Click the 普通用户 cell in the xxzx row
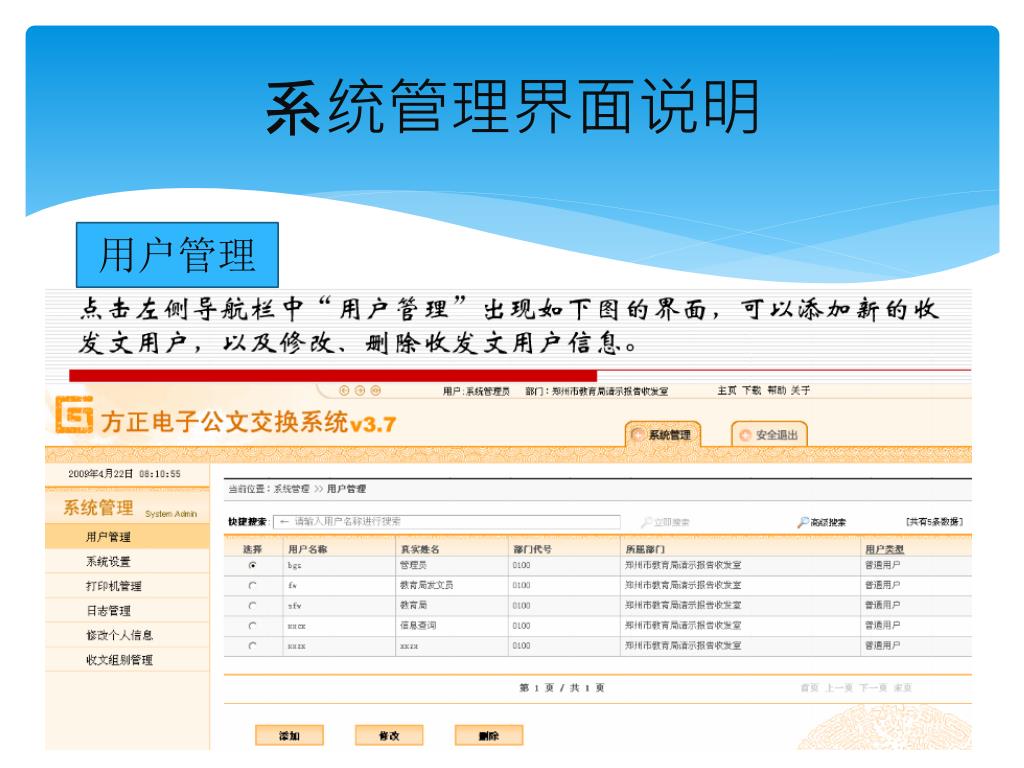 (882, 645)
